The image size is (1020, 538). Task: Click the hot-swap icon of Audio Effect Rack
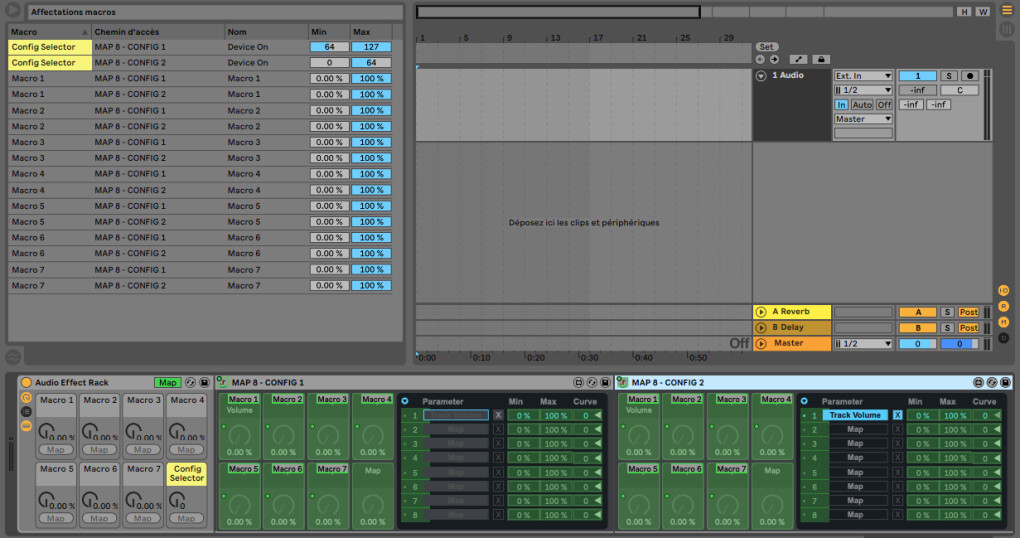191,383
